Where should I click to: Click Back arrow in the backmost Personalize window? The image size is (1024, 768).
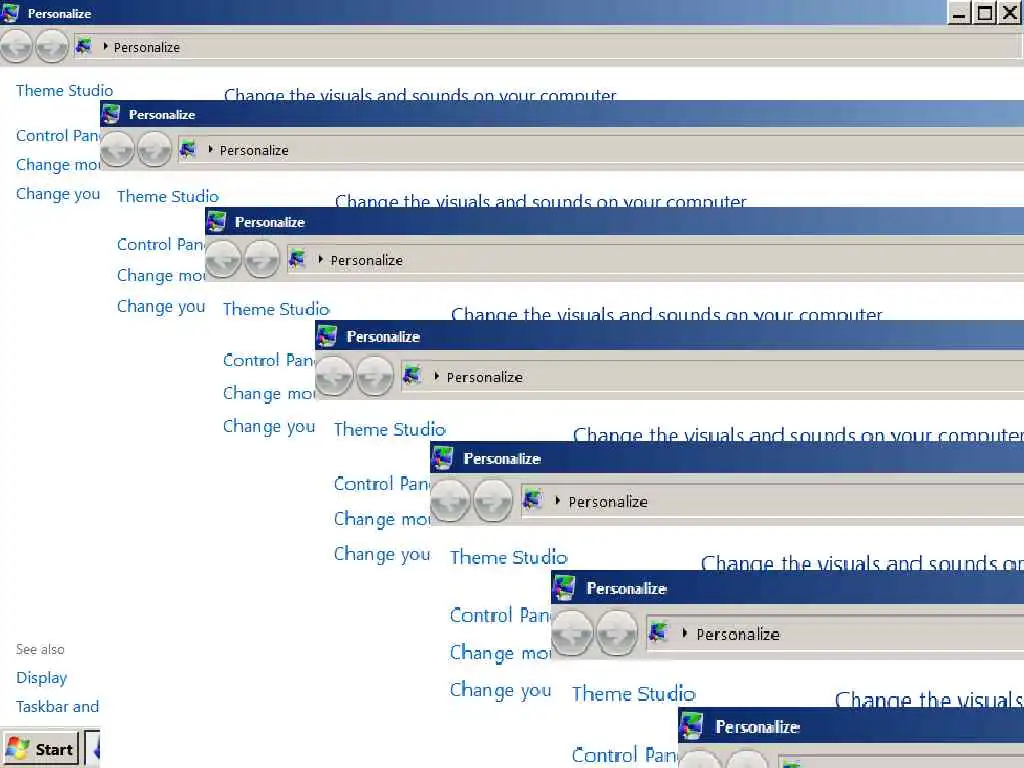pos(16,46)
